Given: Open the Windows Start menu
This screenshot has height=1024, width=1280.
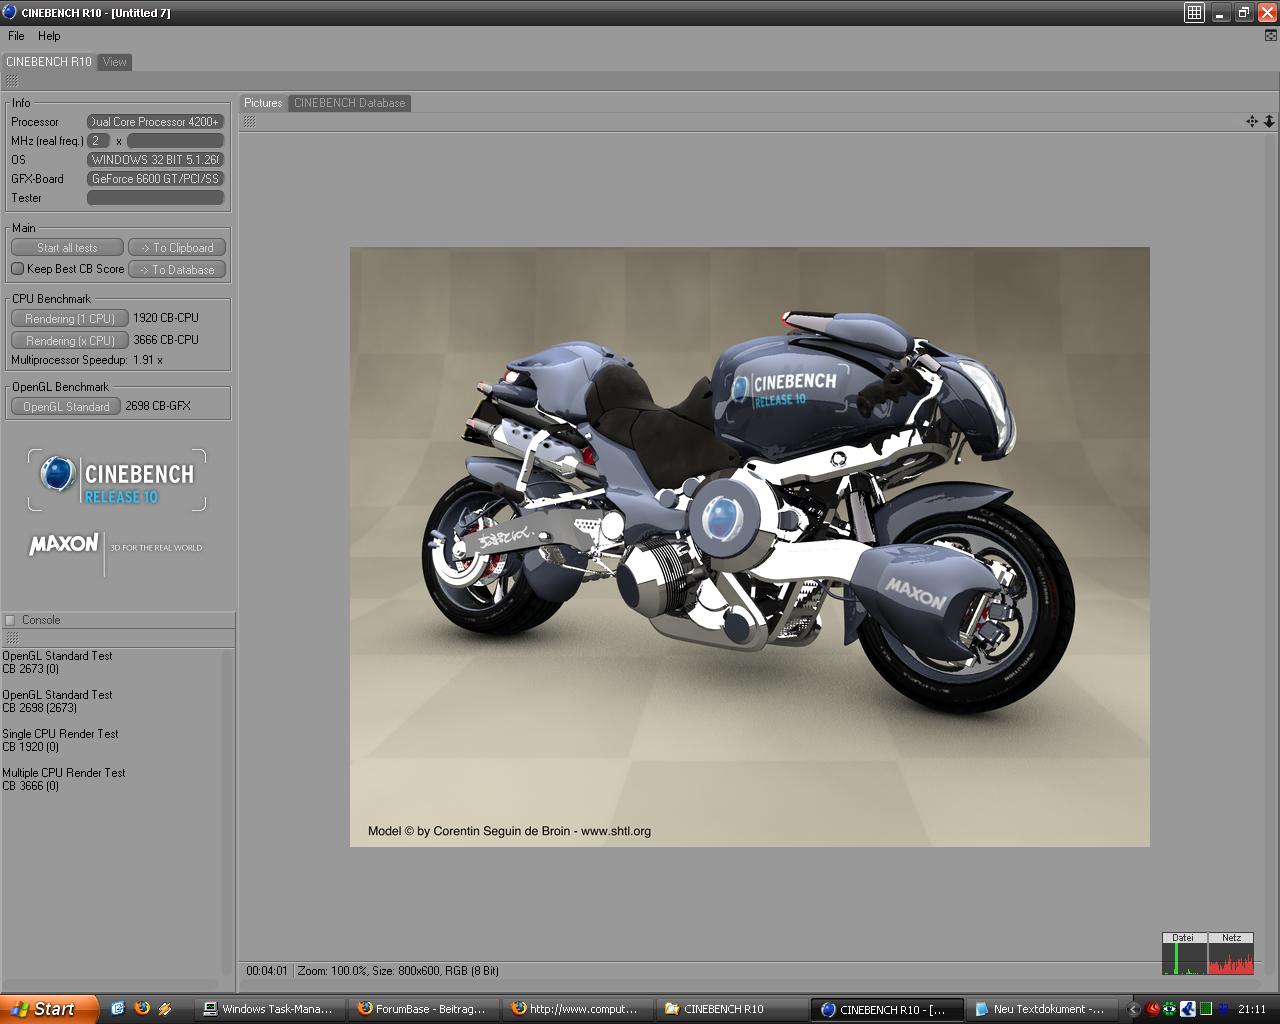Looking at the screenshot, I should 49,1009.
